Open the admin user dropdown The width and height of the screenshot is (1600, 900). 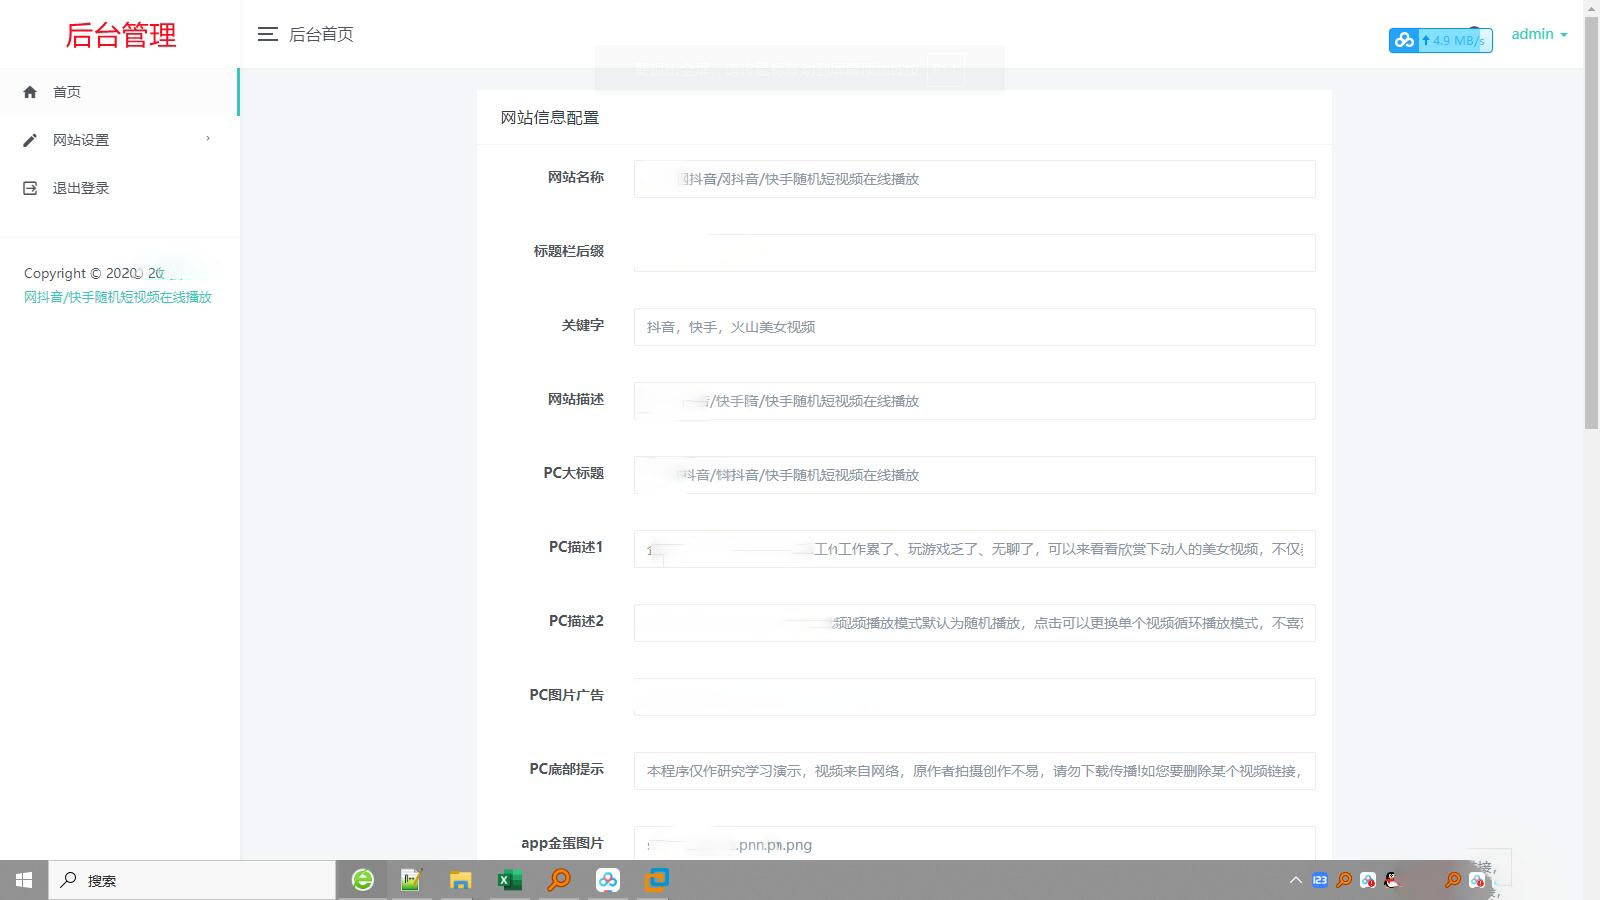1539,34
